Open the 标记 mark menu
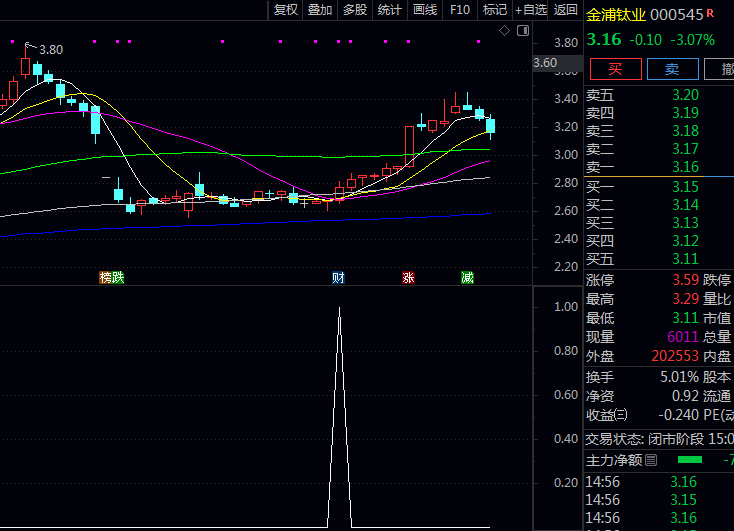The height and width of the screenshot is (531, 734). [x=495, y=10]
